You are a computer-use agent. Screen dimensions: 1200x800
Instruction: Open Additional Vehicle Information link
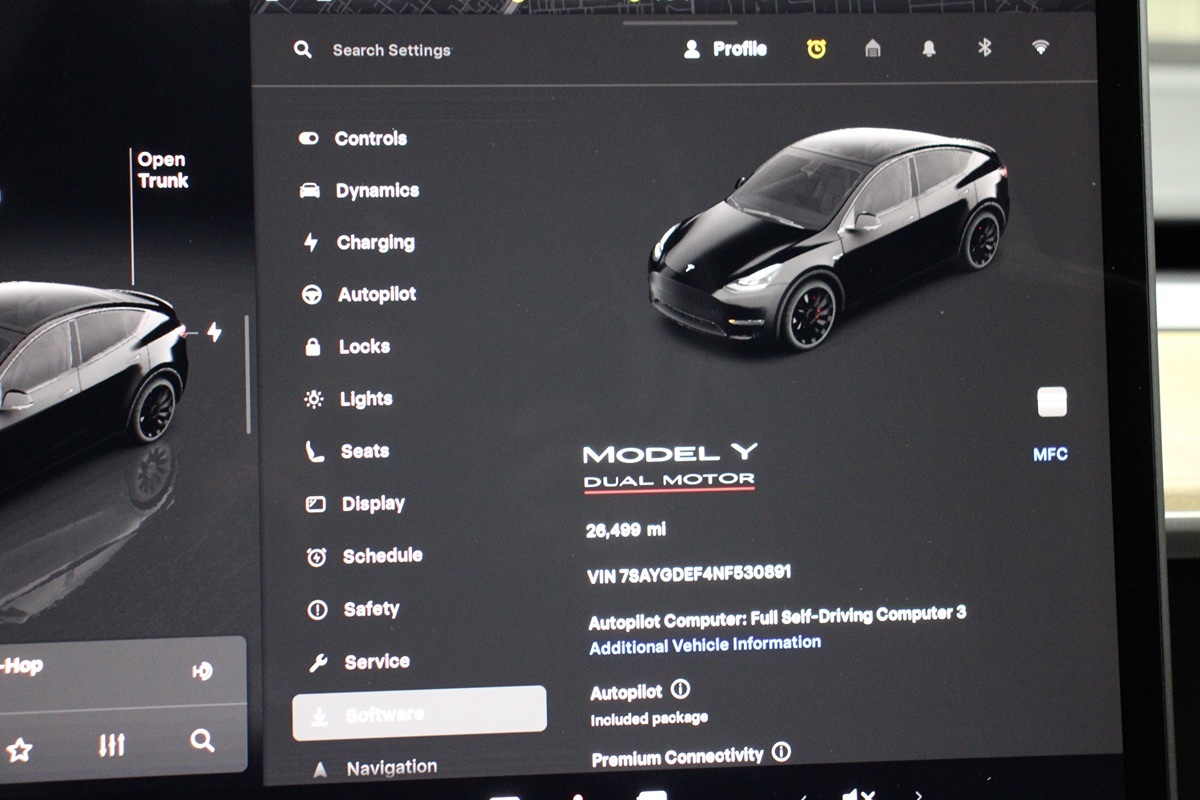click(705, 645)
